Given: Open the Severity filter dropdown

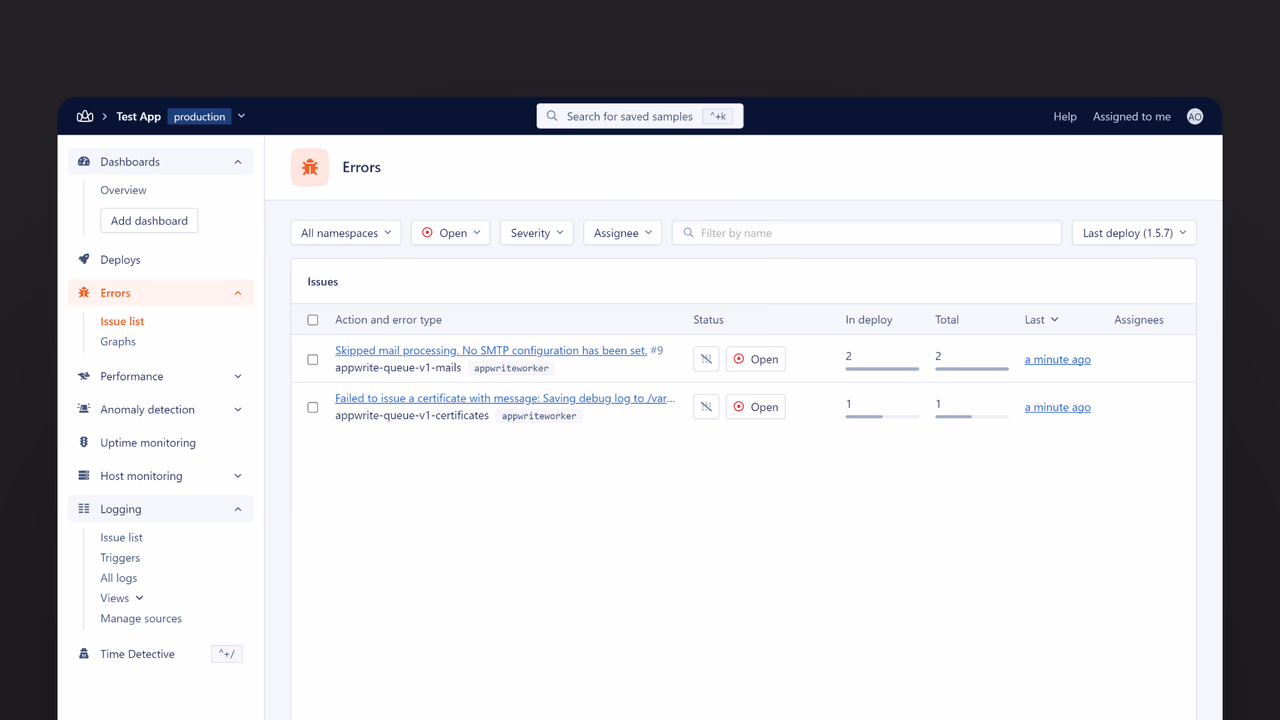Looking at the screenshot, I should 537,233.
